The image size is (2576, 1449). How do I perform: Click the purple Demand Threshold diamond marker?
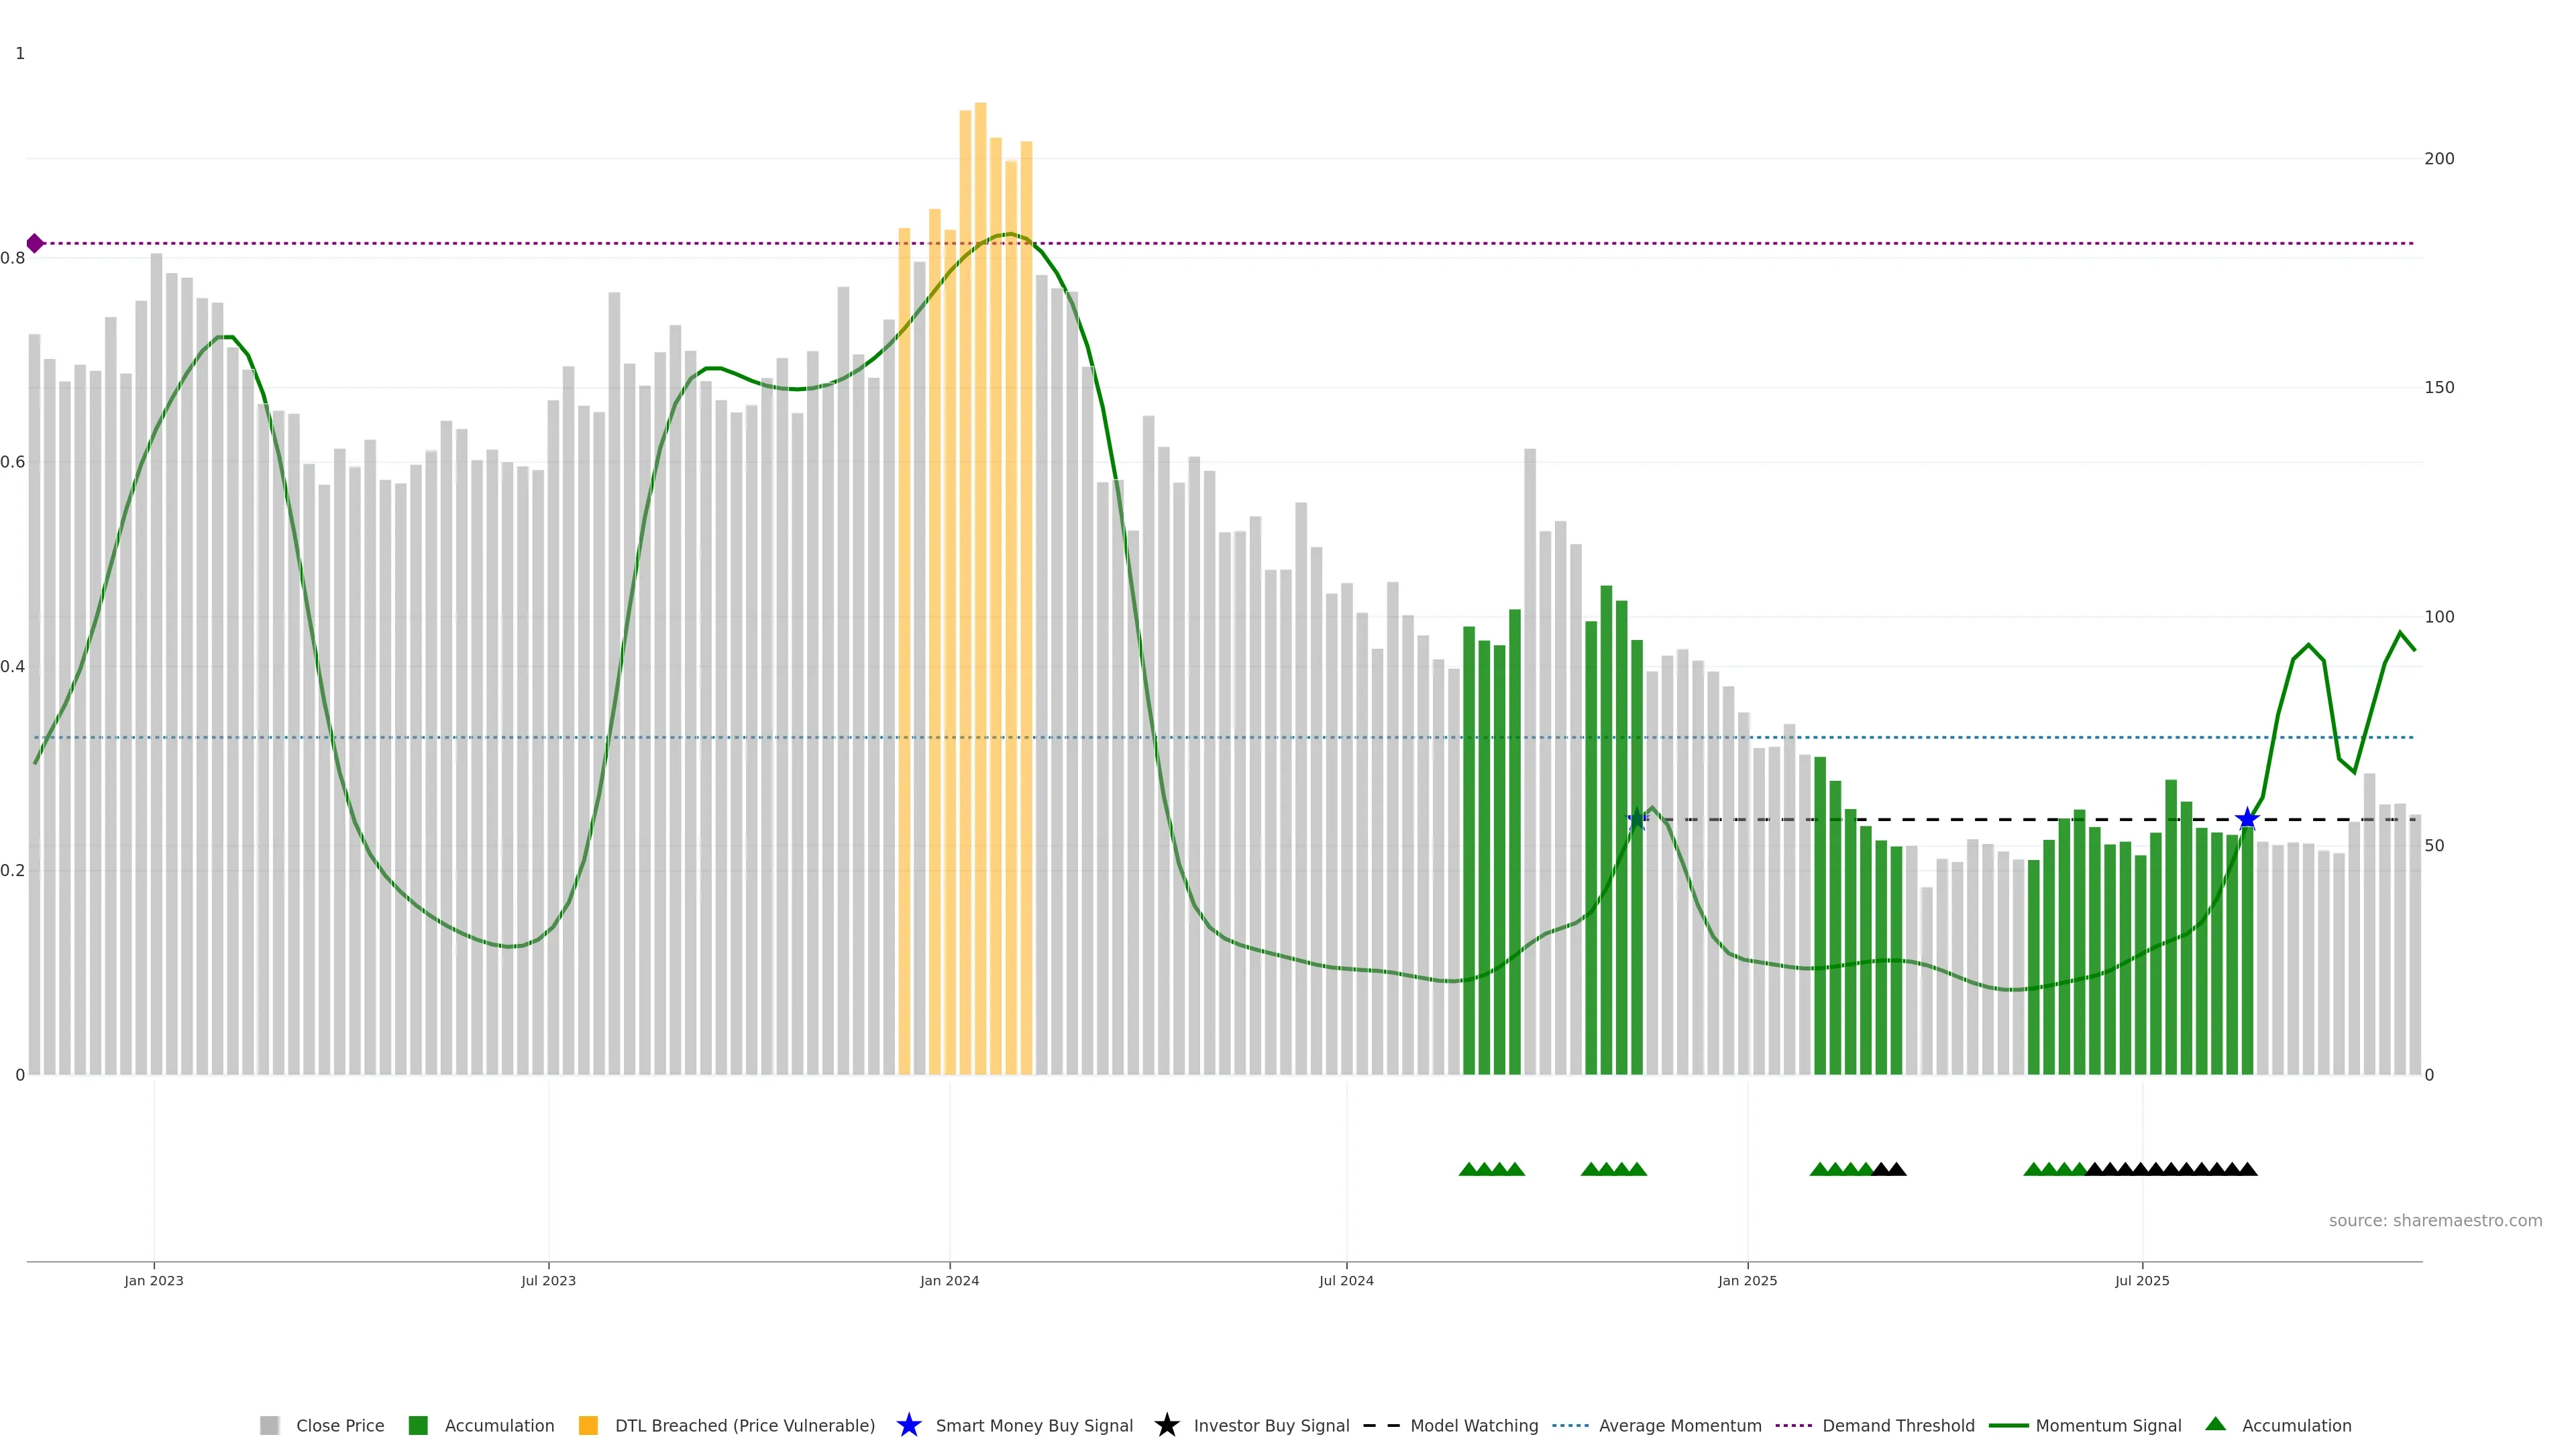(x=35, y=243)
